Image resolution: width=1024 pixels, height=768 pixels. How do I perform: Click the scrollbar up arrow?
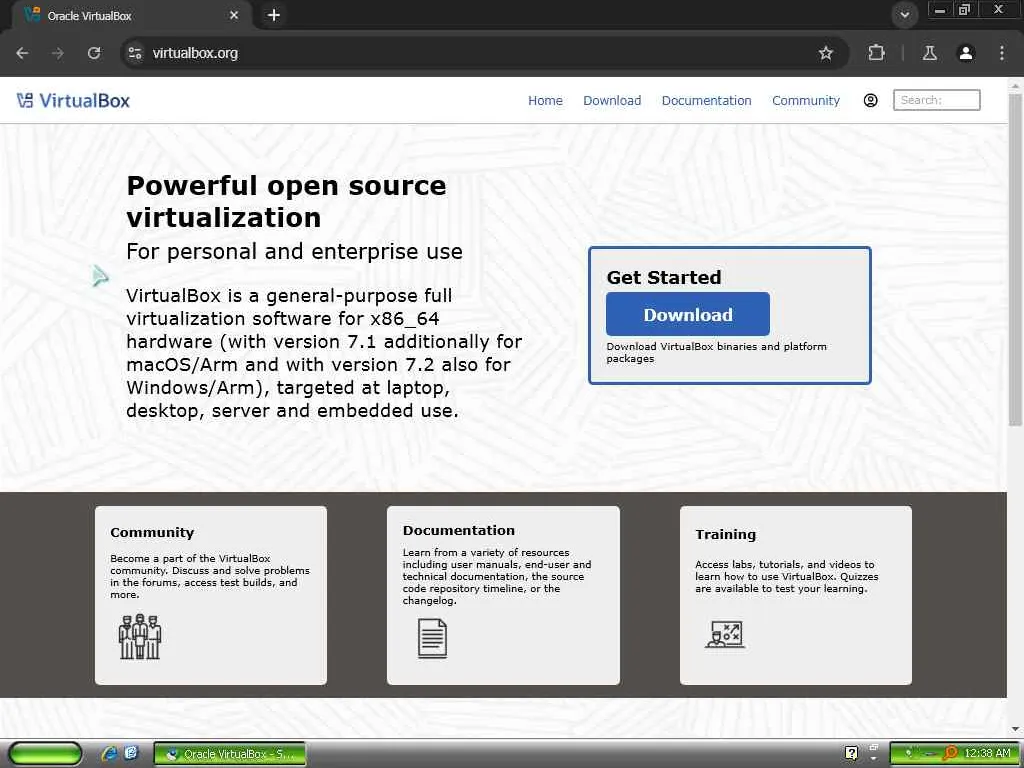click(1015, 86)
